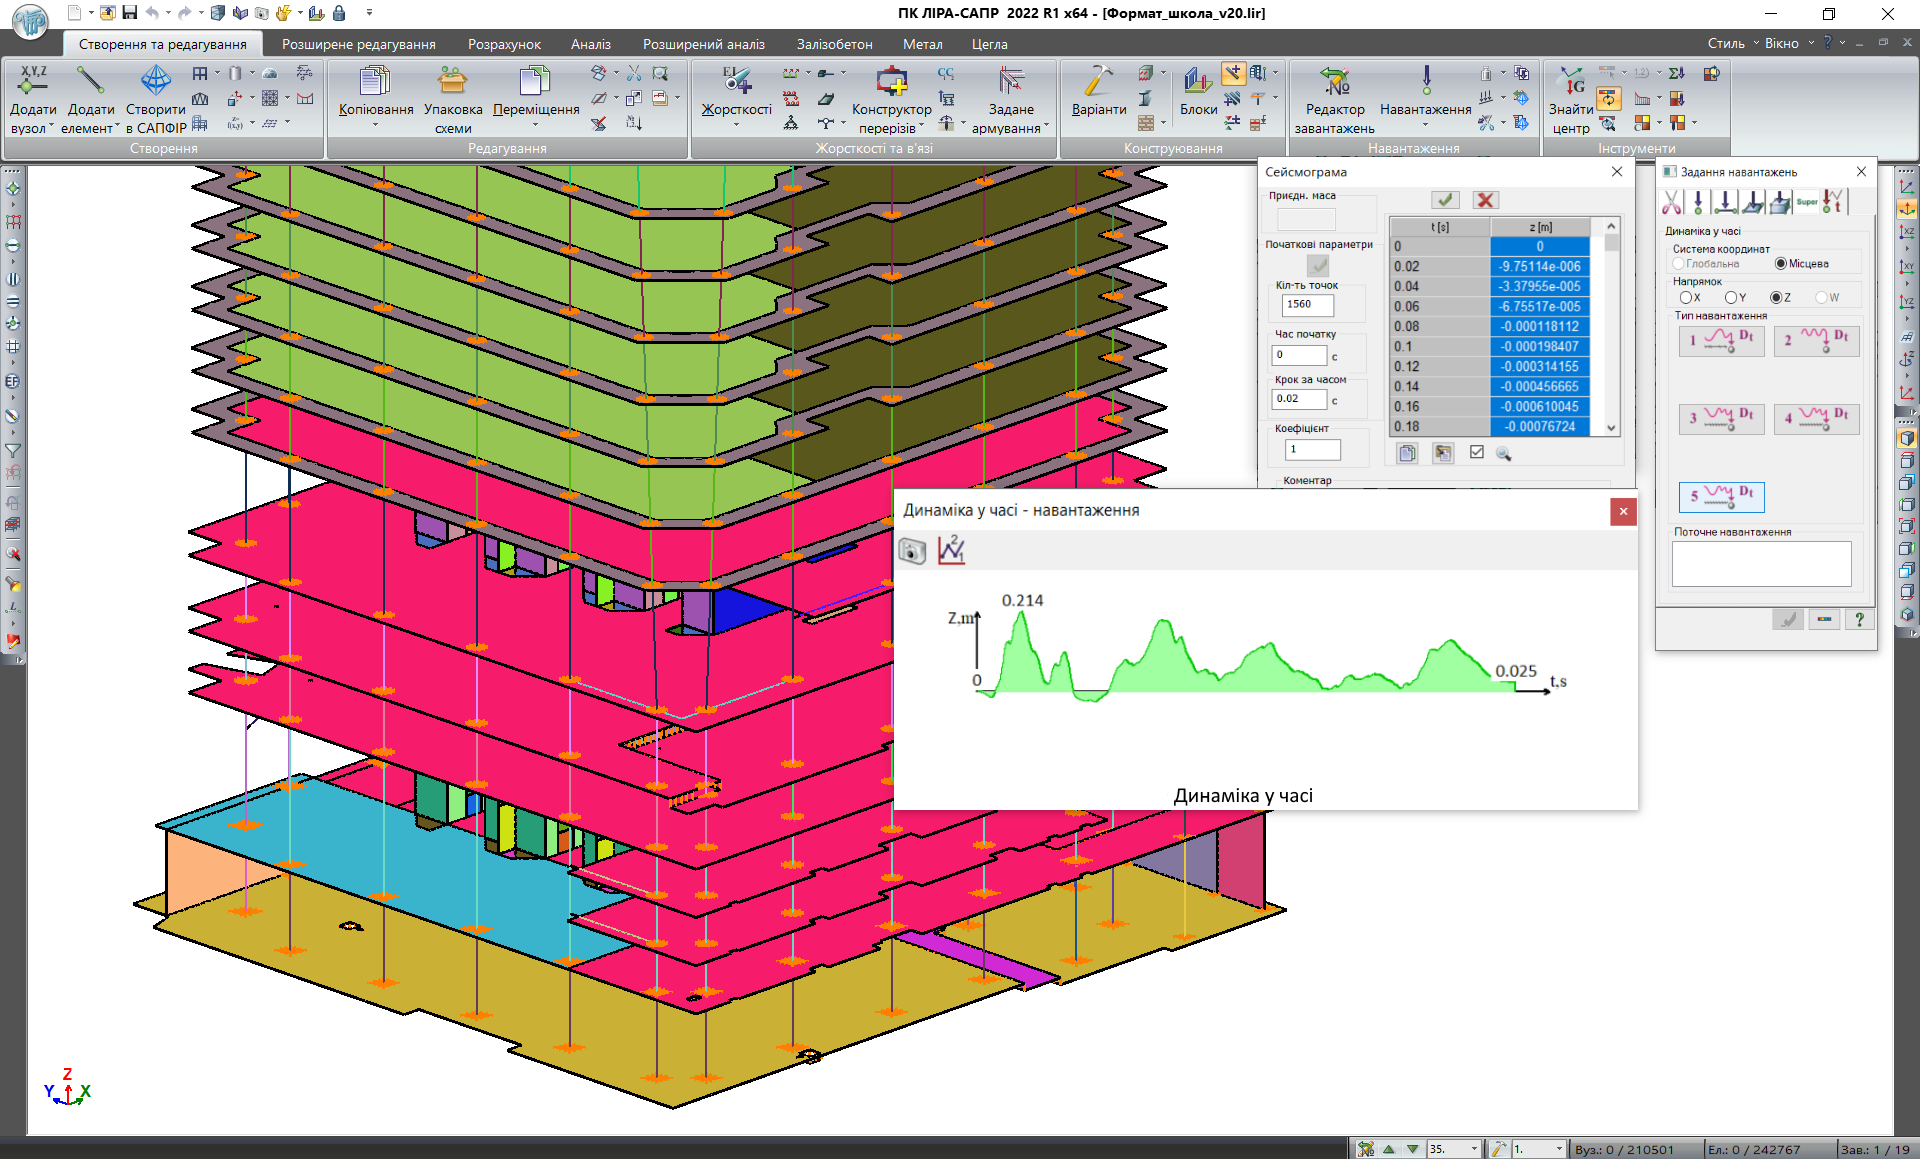Toggle checkbox below seismogram table
The width and height of the screenshot is (1920, 1159).
tap(1477, 452)
